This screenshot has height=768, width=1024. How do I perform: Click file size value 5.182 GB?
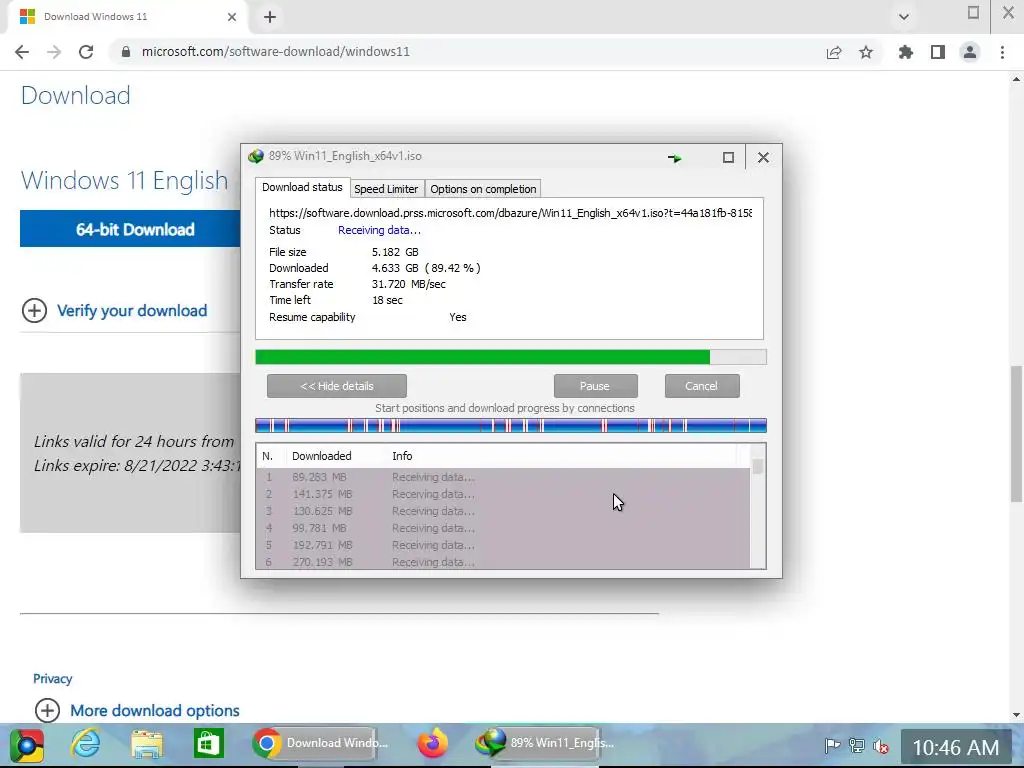(x=395, y=252)
